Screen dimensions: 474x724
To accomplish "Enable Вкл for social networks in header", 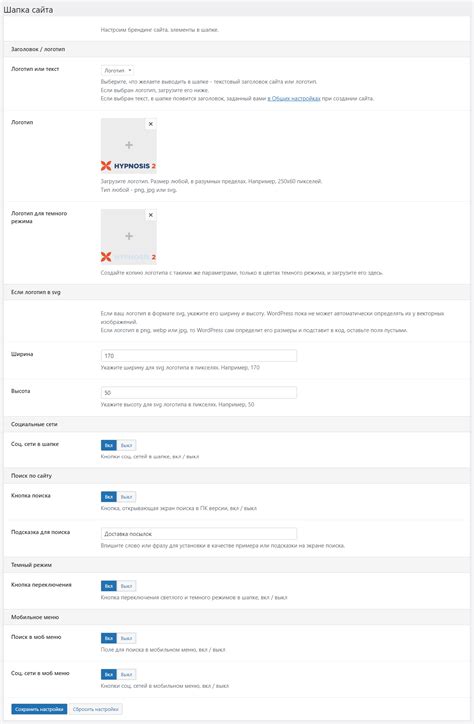I will [x=108, y=446].
